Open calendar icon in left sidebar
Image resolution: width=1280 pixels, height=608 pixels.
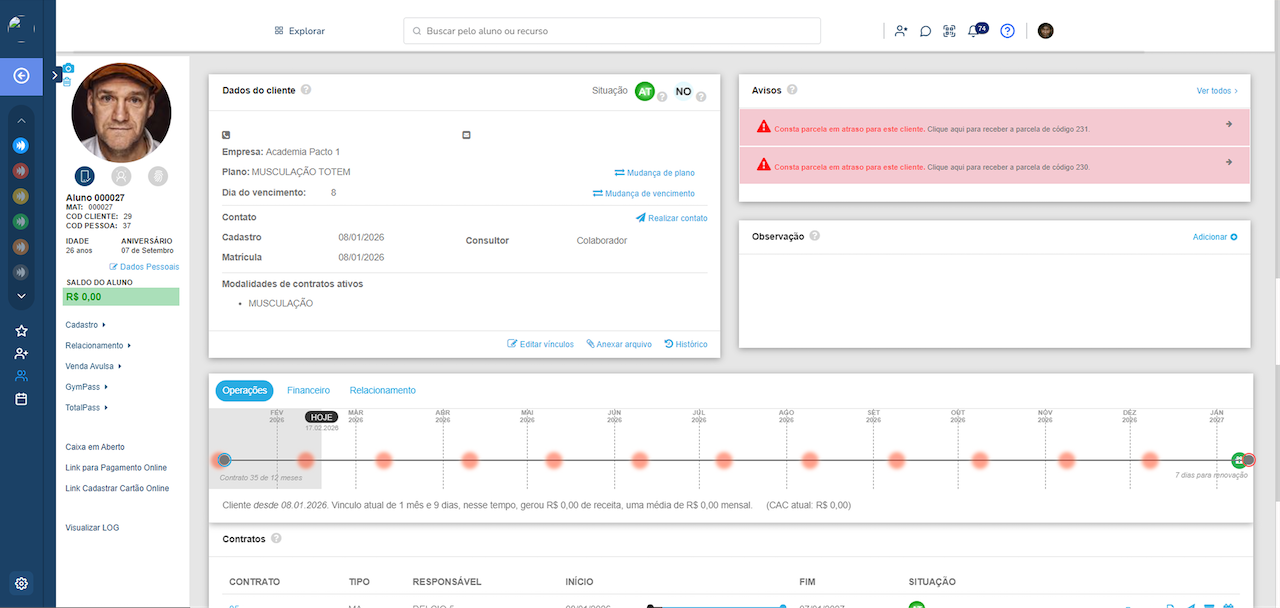click(21, 399)
